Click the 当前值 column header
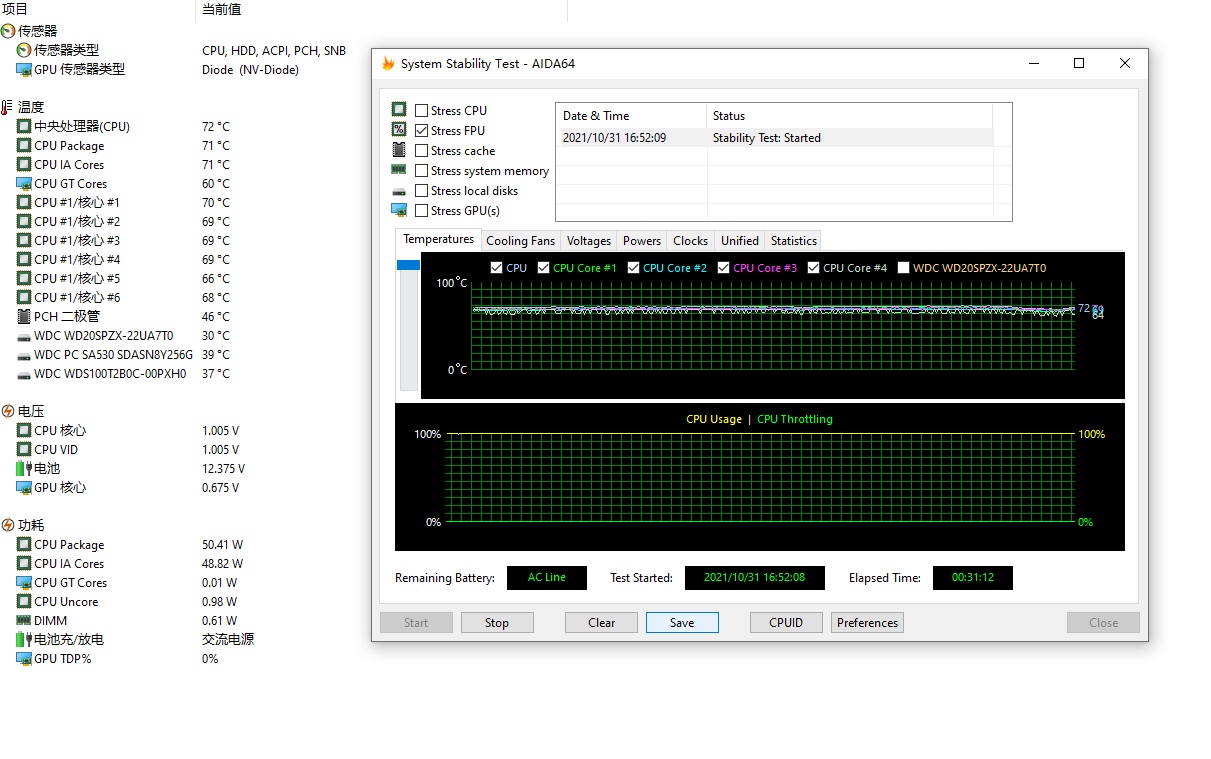The height and width of the screenshot is (759, 1211). click(381, 10)
